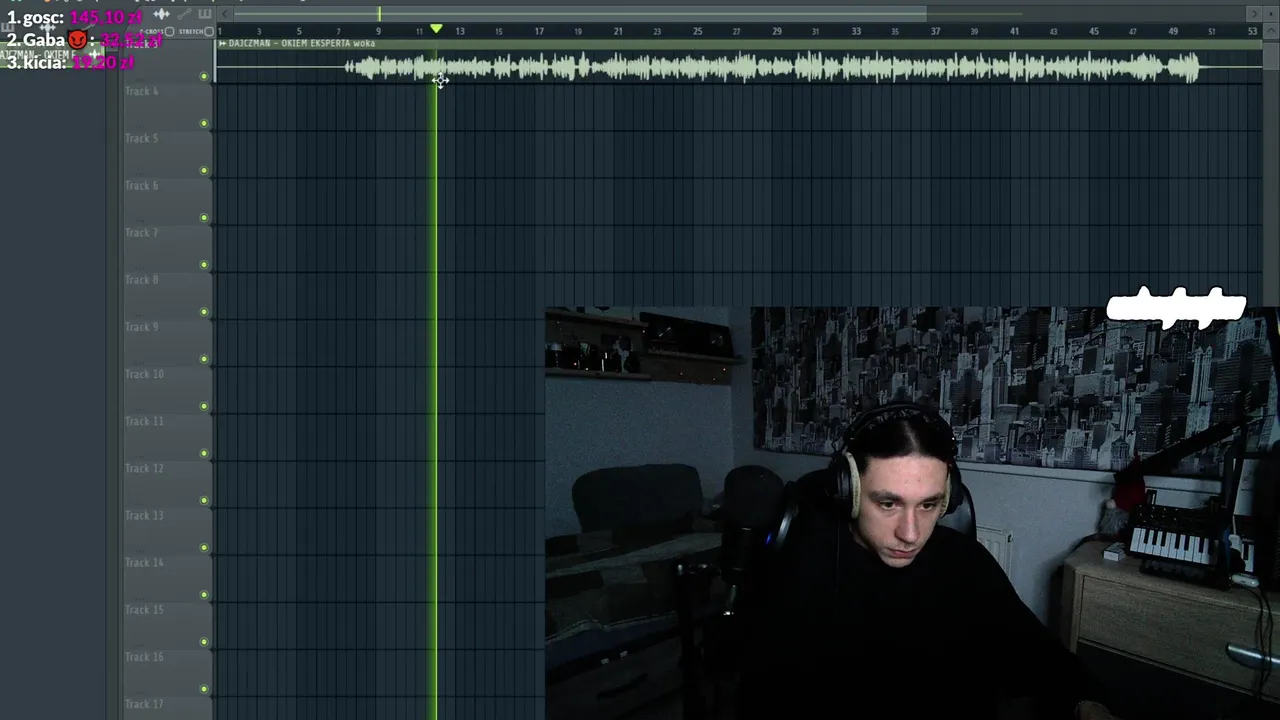The height and width of the screenshot is (720, 1280).
Task: Select the Track 16 label
Action: click(x=144, y=656)
